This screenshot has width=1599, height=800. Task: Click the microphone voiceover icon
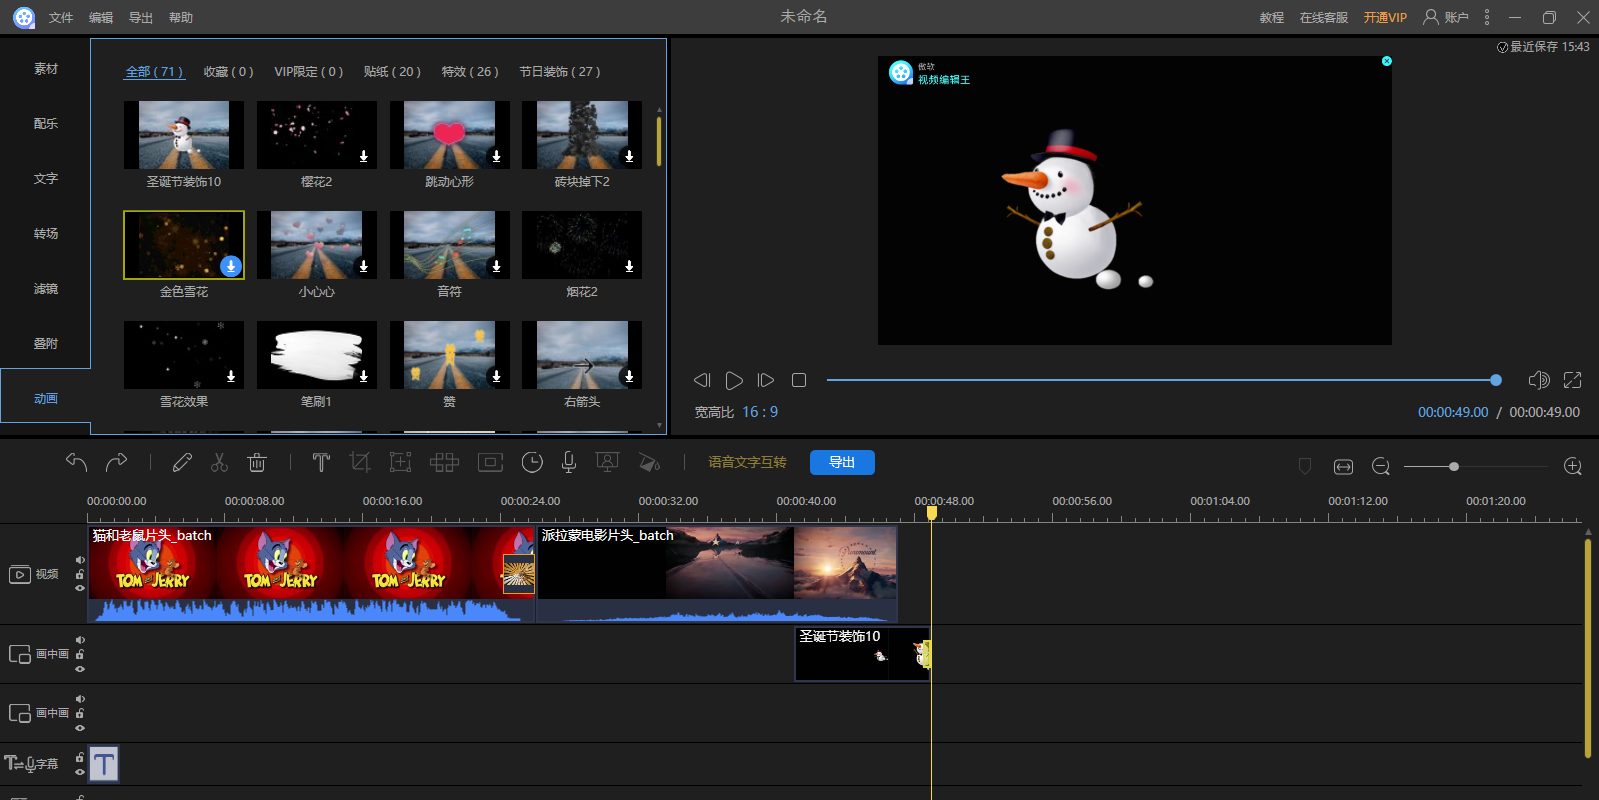(568, 462)
